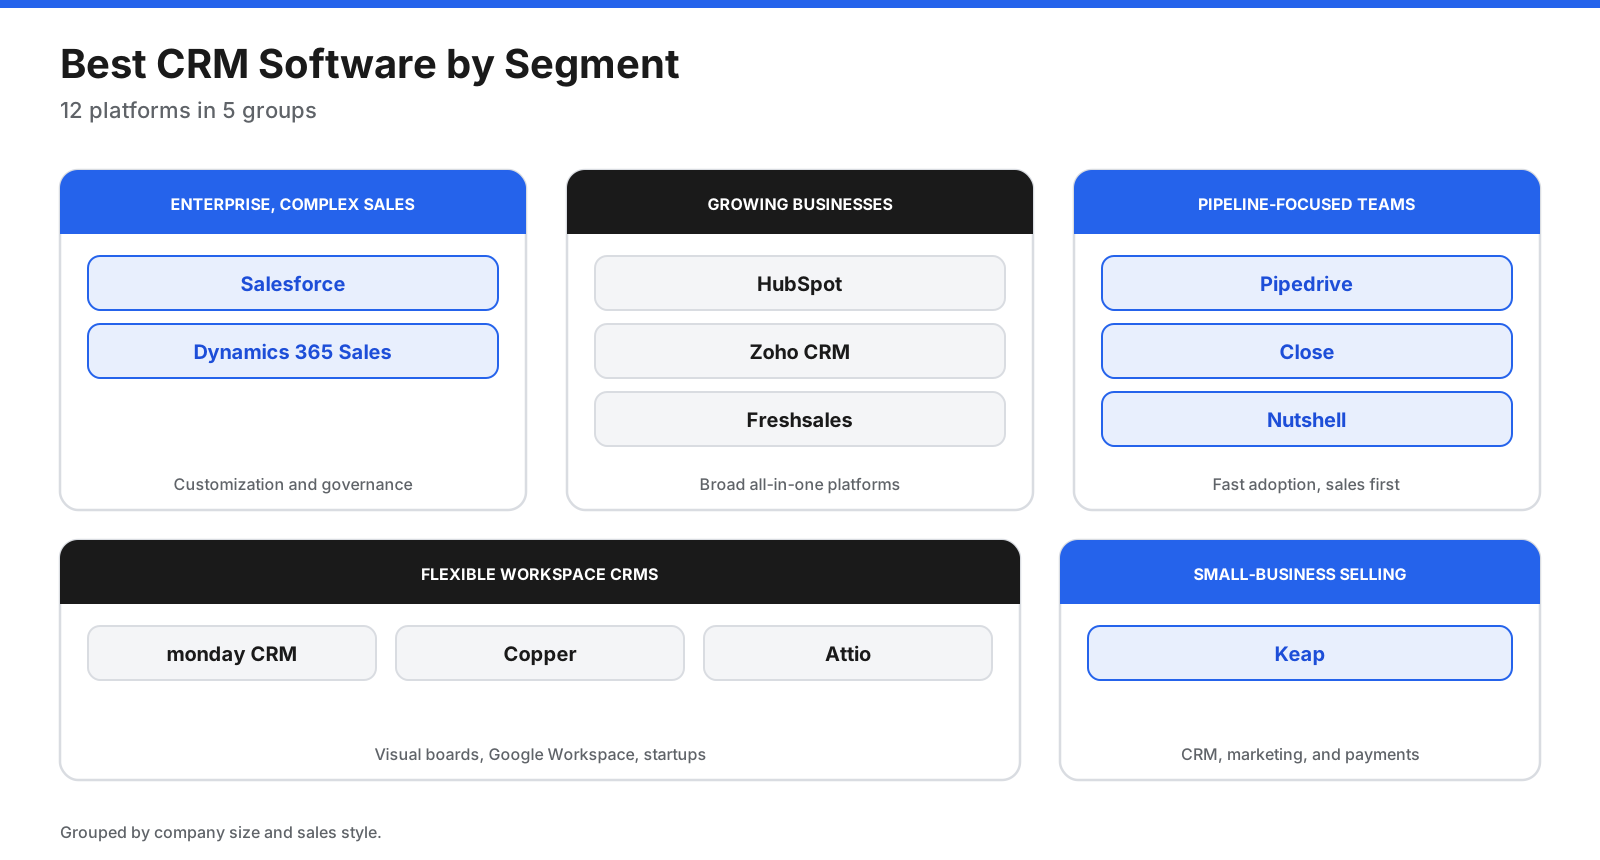Open the Keap platform pill
Viewport: 1600px width, 860px height.
[1300, 653]
